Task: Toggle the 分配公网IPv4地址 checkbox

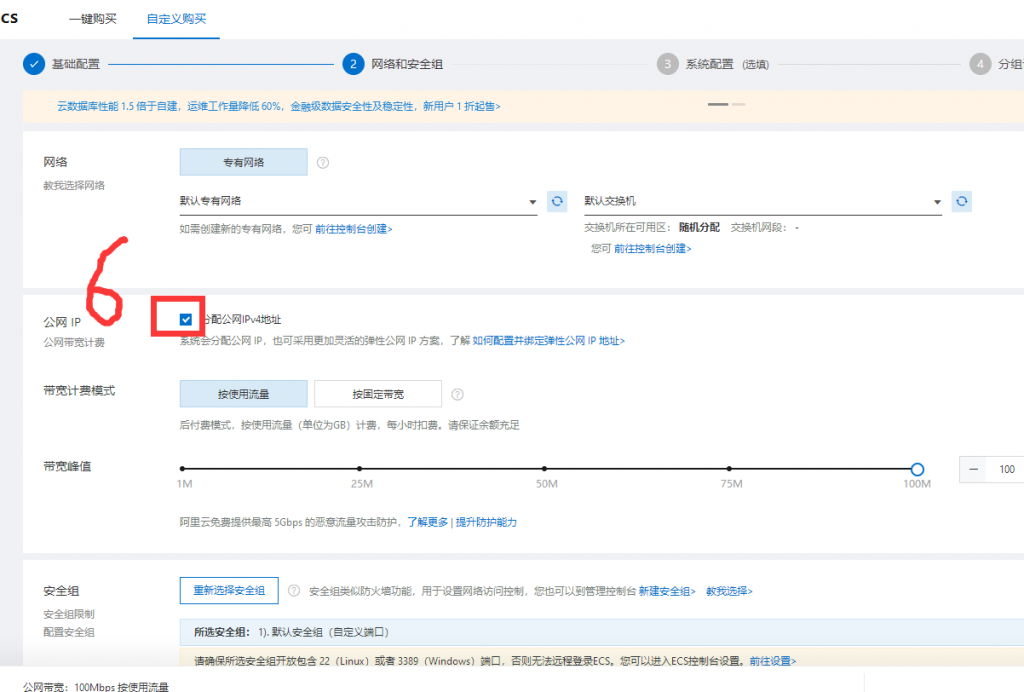Action: [x=186, y=319]
